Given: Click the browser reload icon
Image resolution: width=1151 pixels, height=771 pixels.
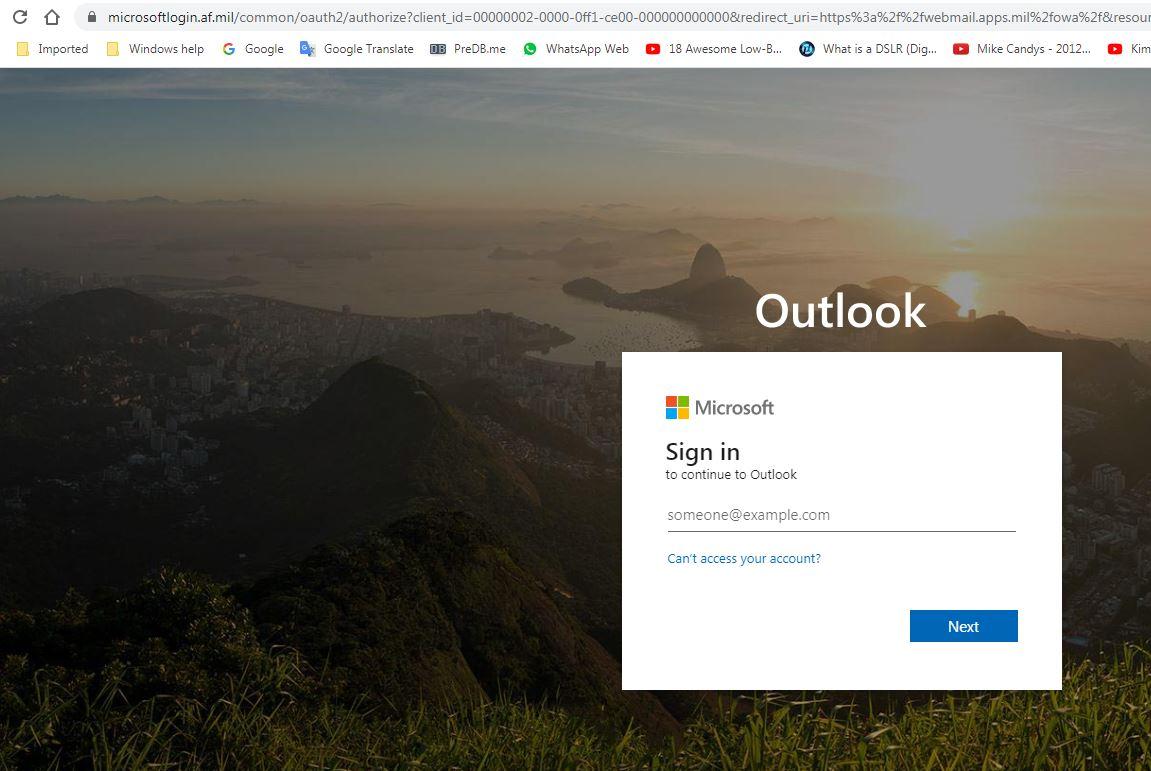Looking at the screenshot, I should pos(20,16).
